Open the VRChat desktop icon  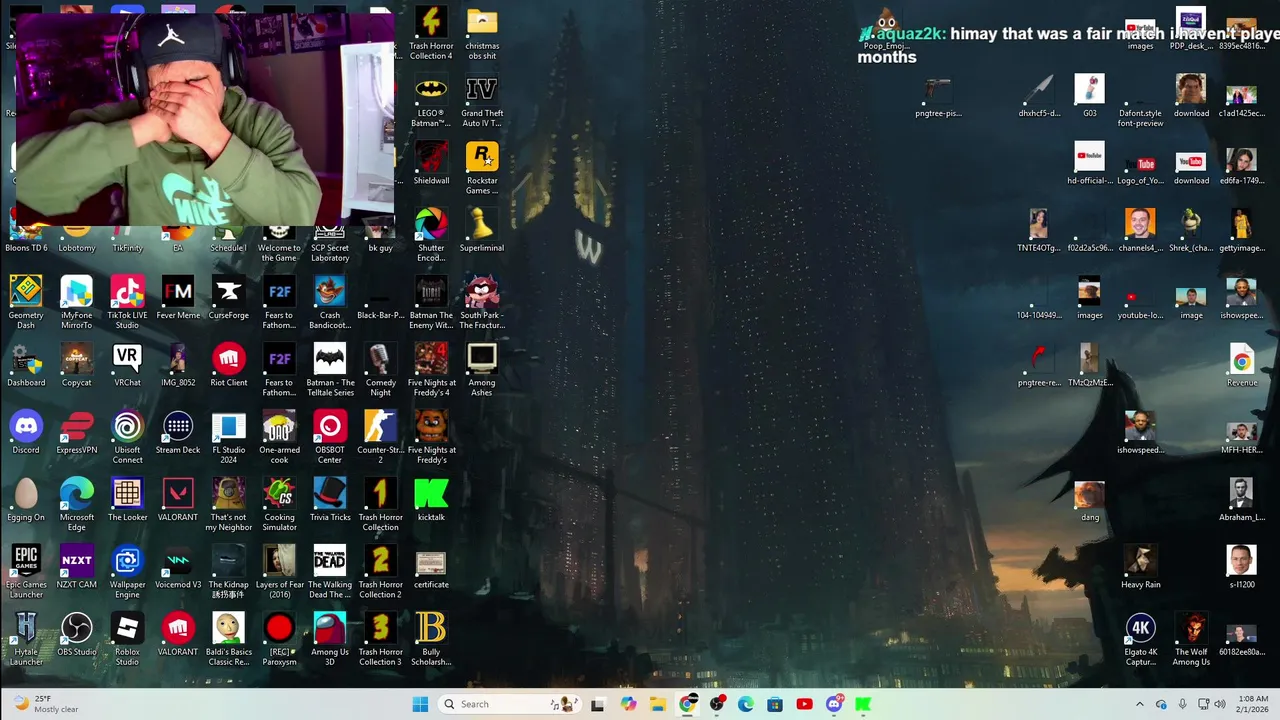[127, 365]
